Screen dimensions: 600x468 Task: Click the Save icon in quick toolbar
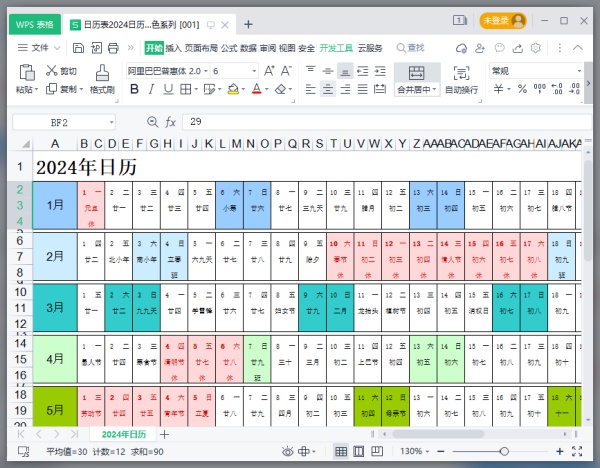[78, 48]
